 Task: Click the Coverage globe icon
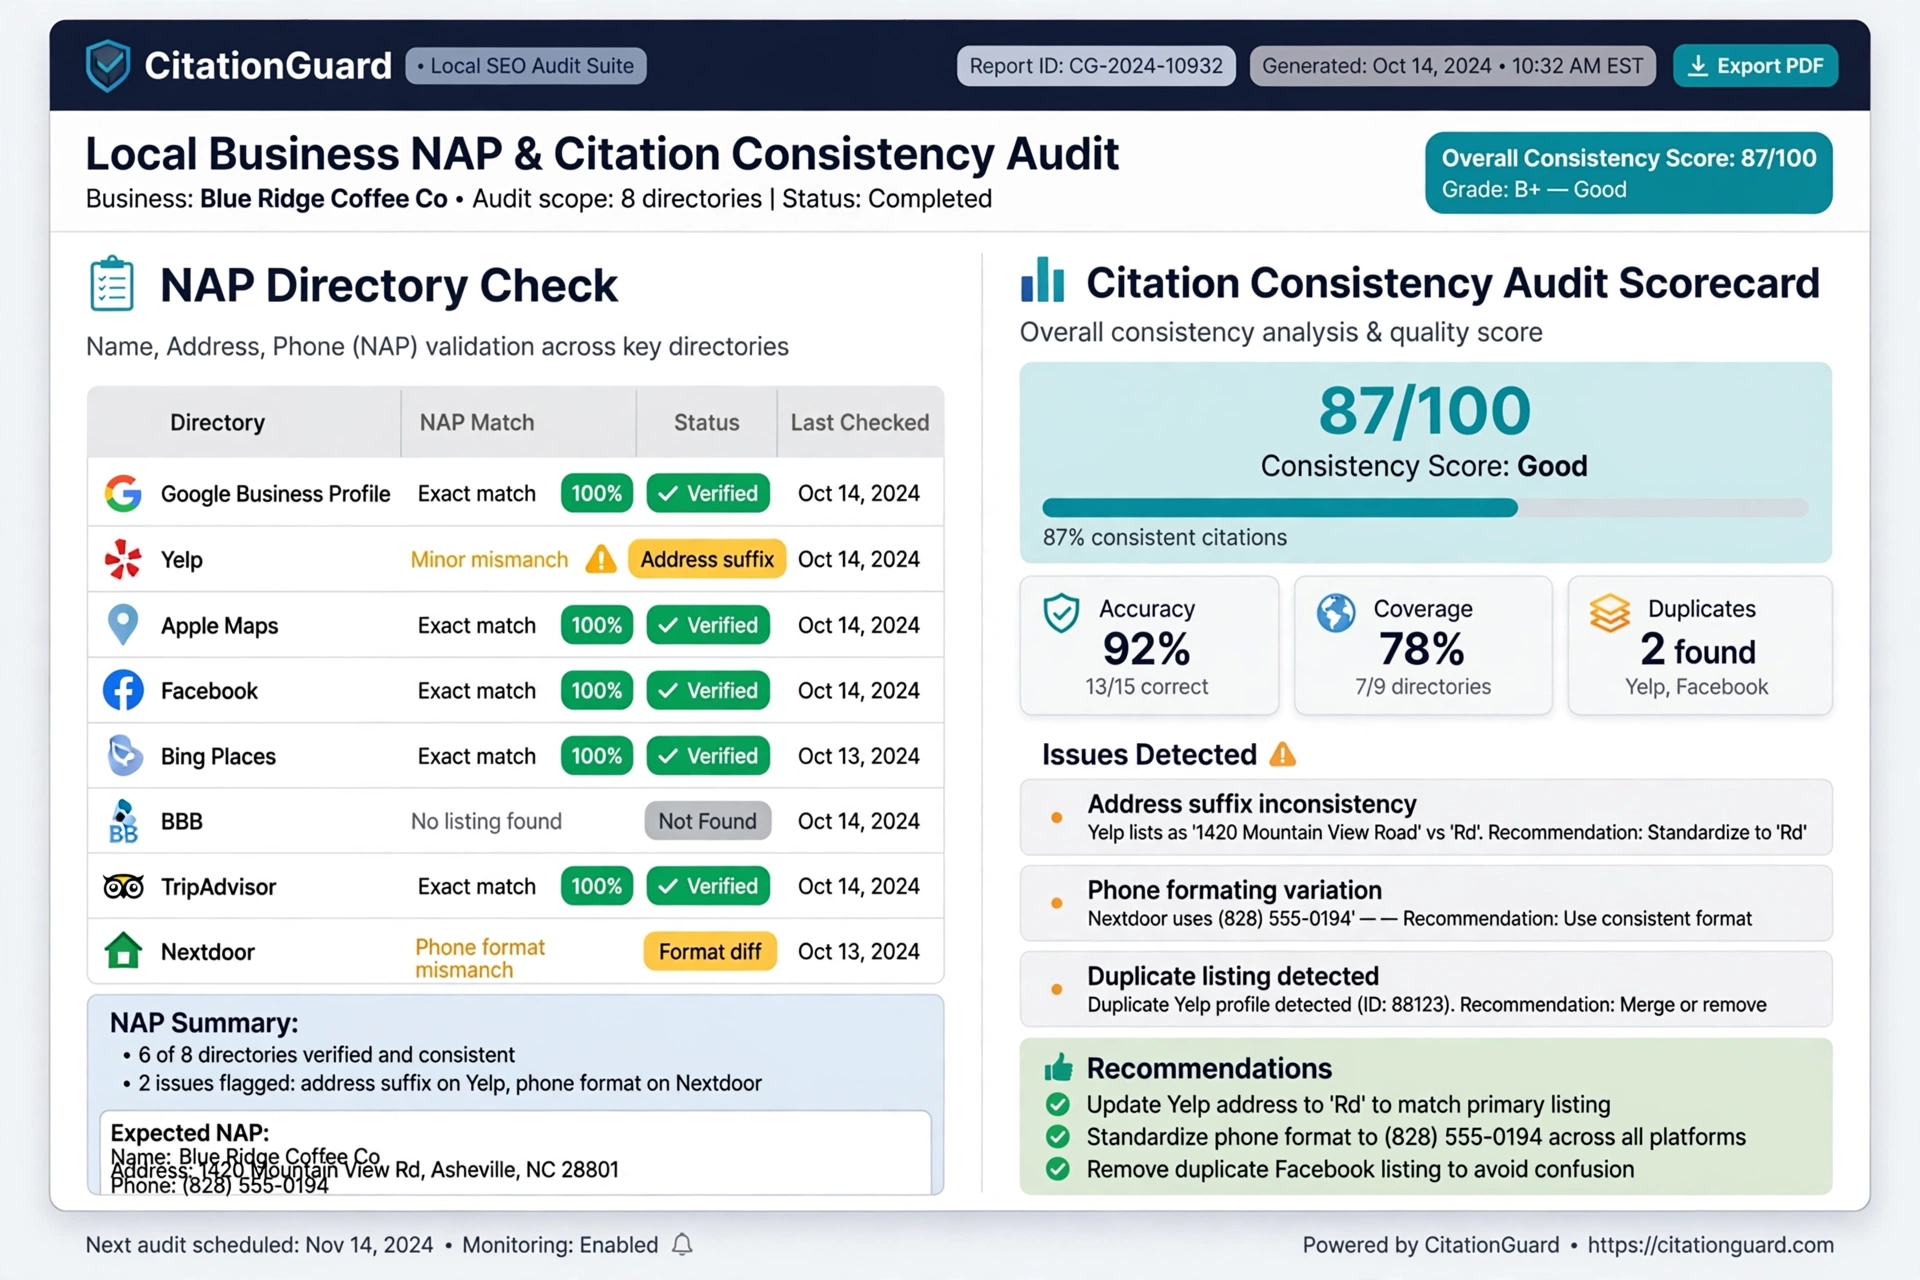pos(1335,613)
